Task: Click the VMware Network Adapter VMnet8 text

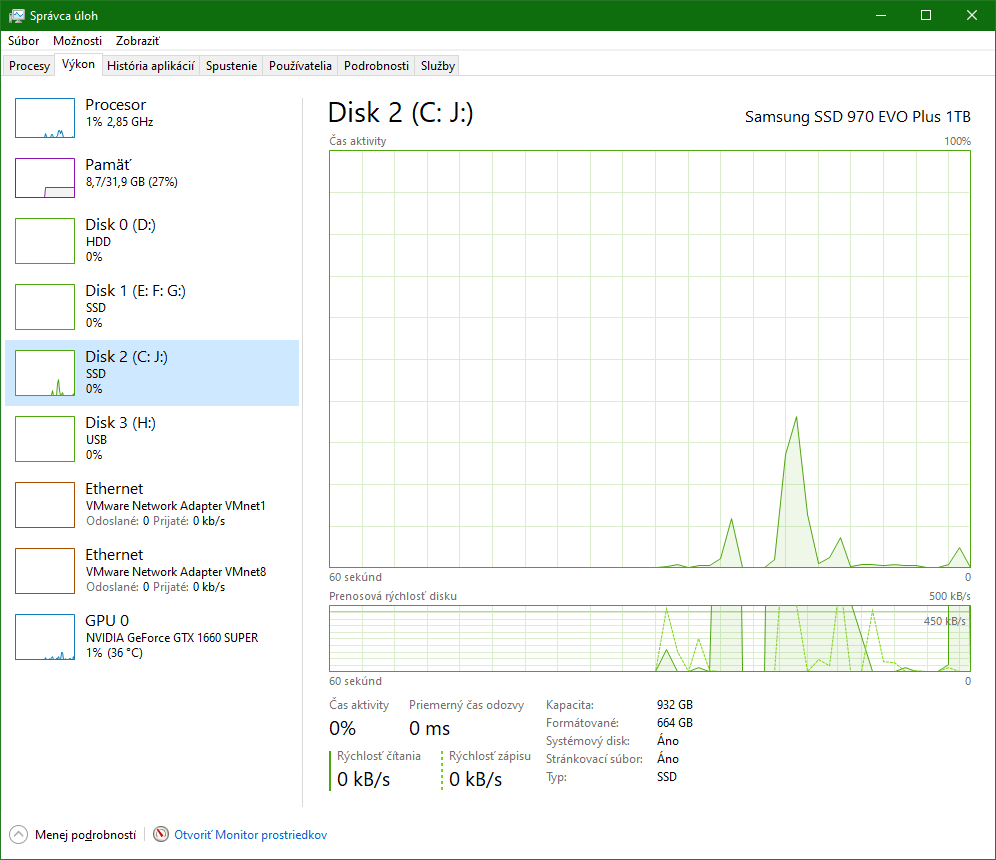Action: coord(176,572)
